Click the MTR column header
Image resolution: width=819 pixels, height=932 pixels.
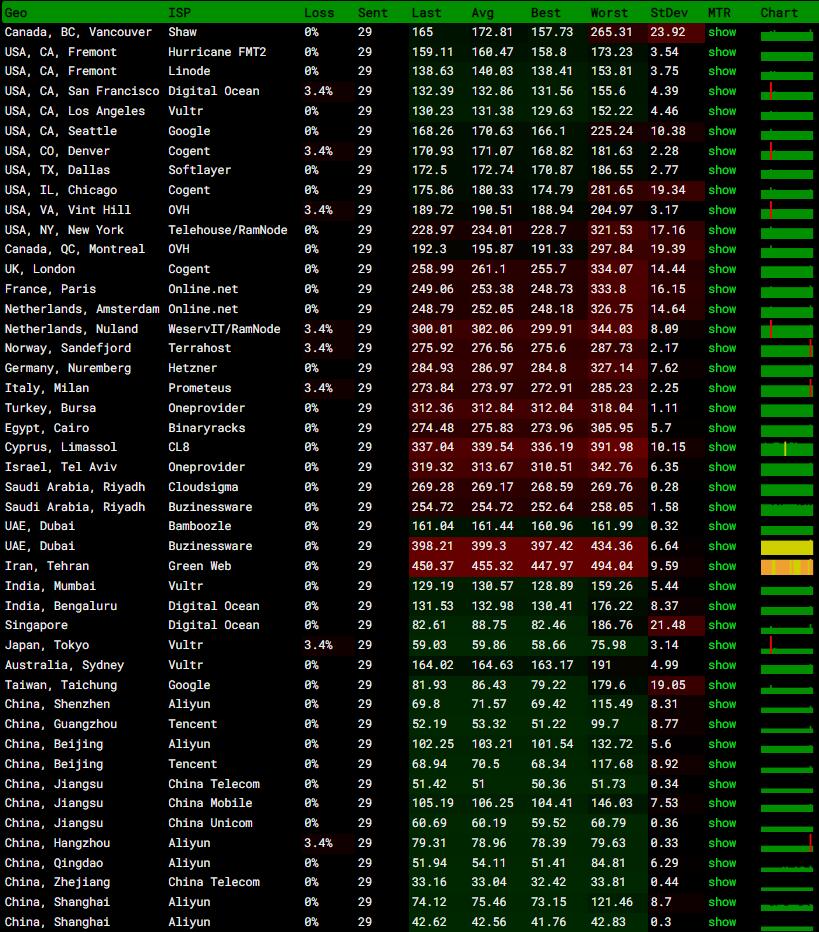(719, 12)
